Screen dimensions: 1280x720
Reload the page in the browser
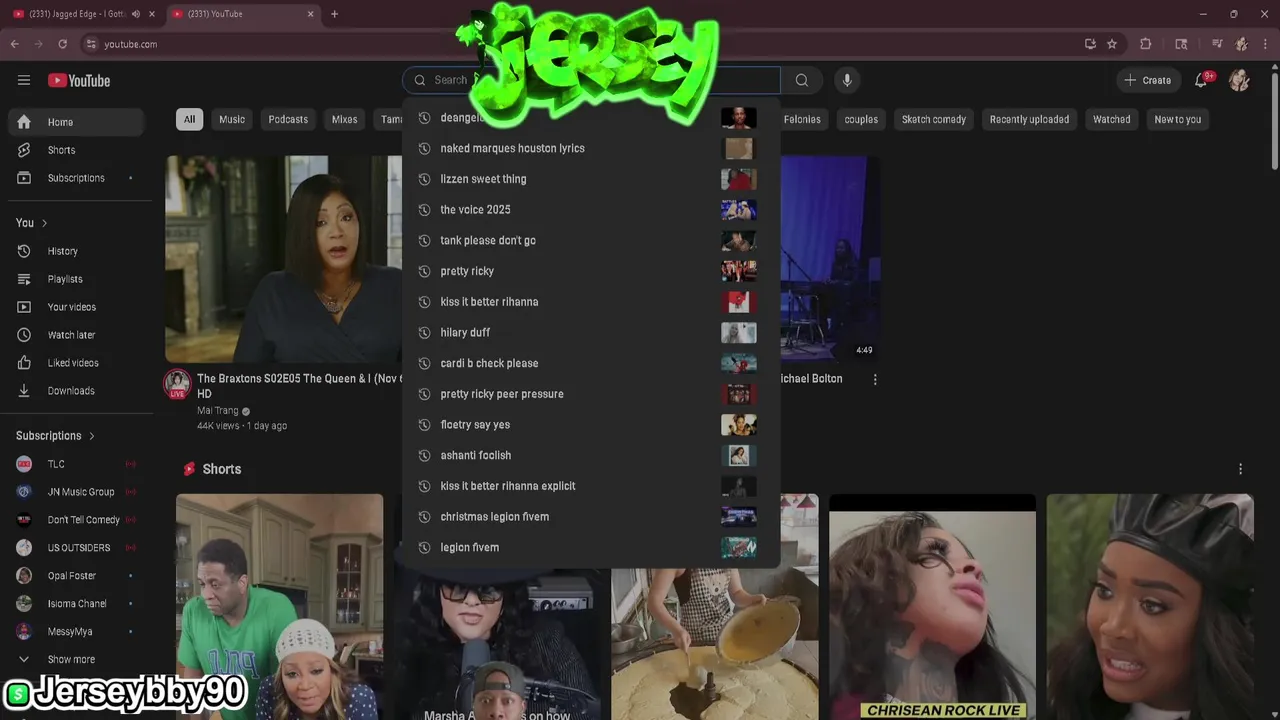coord(62,44)
